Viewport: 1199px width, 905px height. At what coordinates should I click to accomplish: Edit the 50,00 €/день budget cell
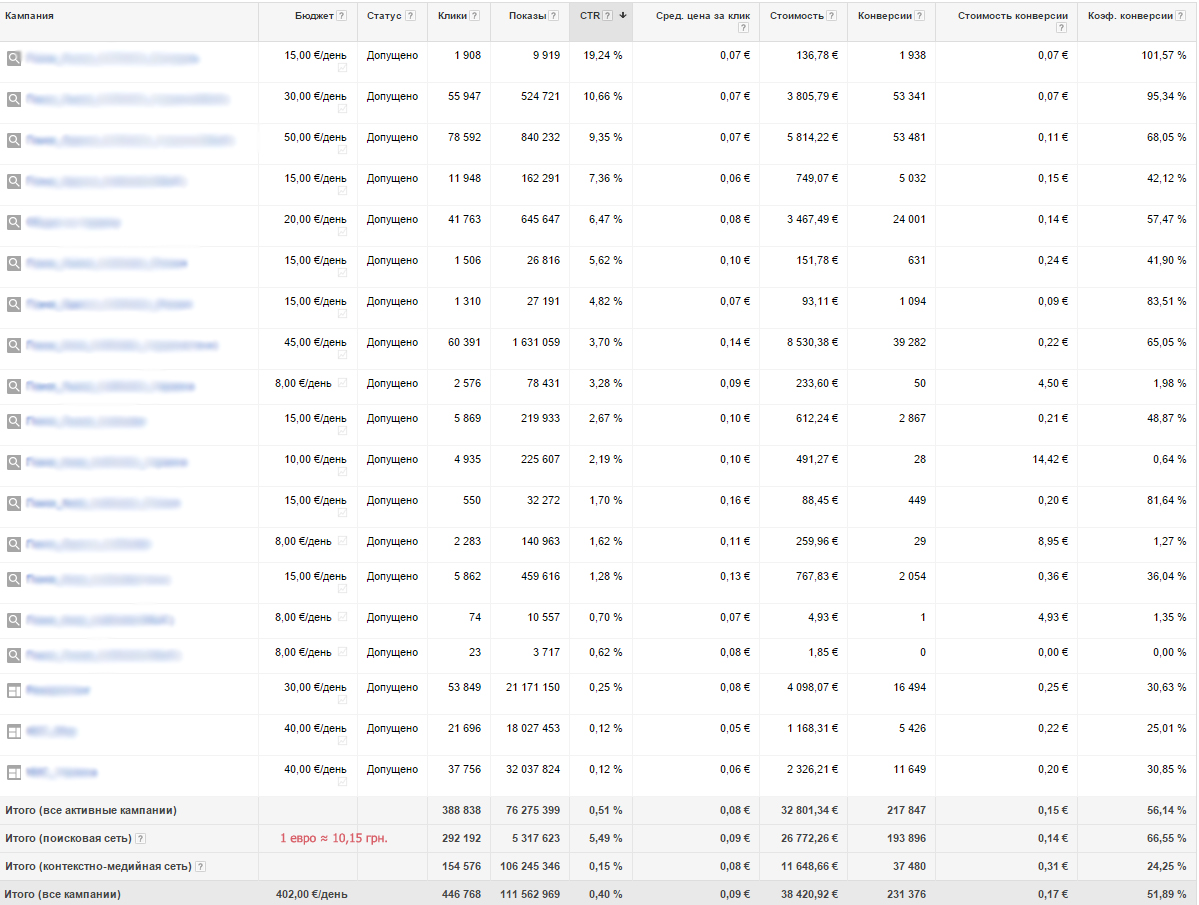point(315,138)
